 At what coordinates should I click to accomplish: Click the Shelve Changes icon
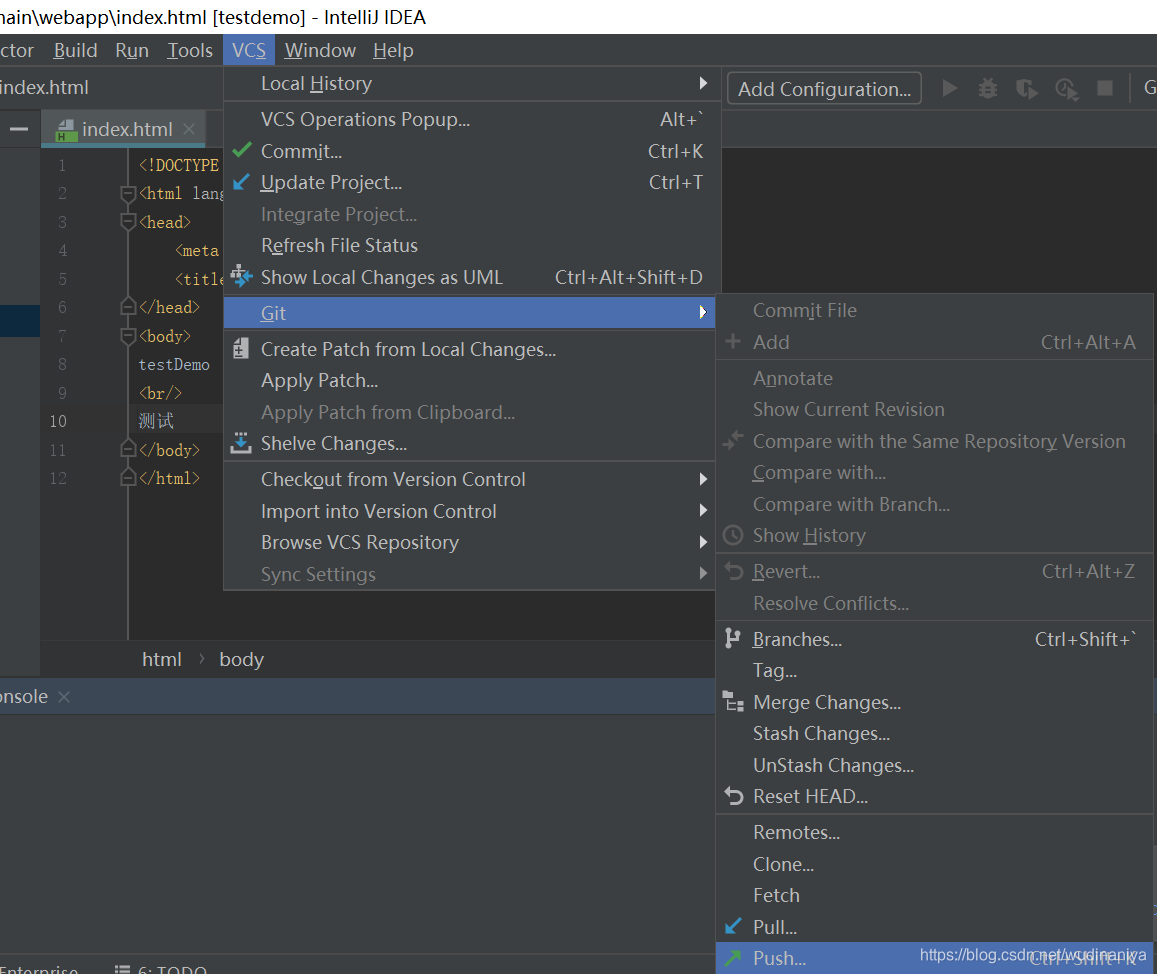pyautogui.click(x=241, y=443)
